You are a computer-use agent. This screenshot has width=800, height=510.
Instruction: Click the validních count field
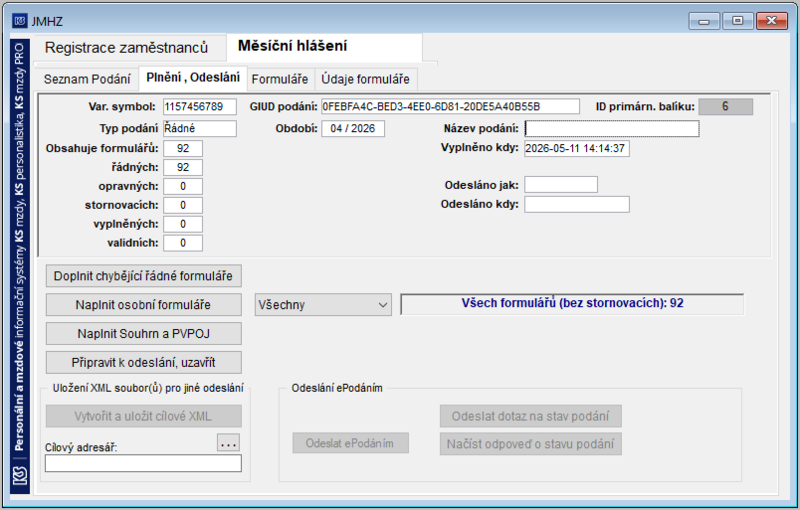[183, 243]
